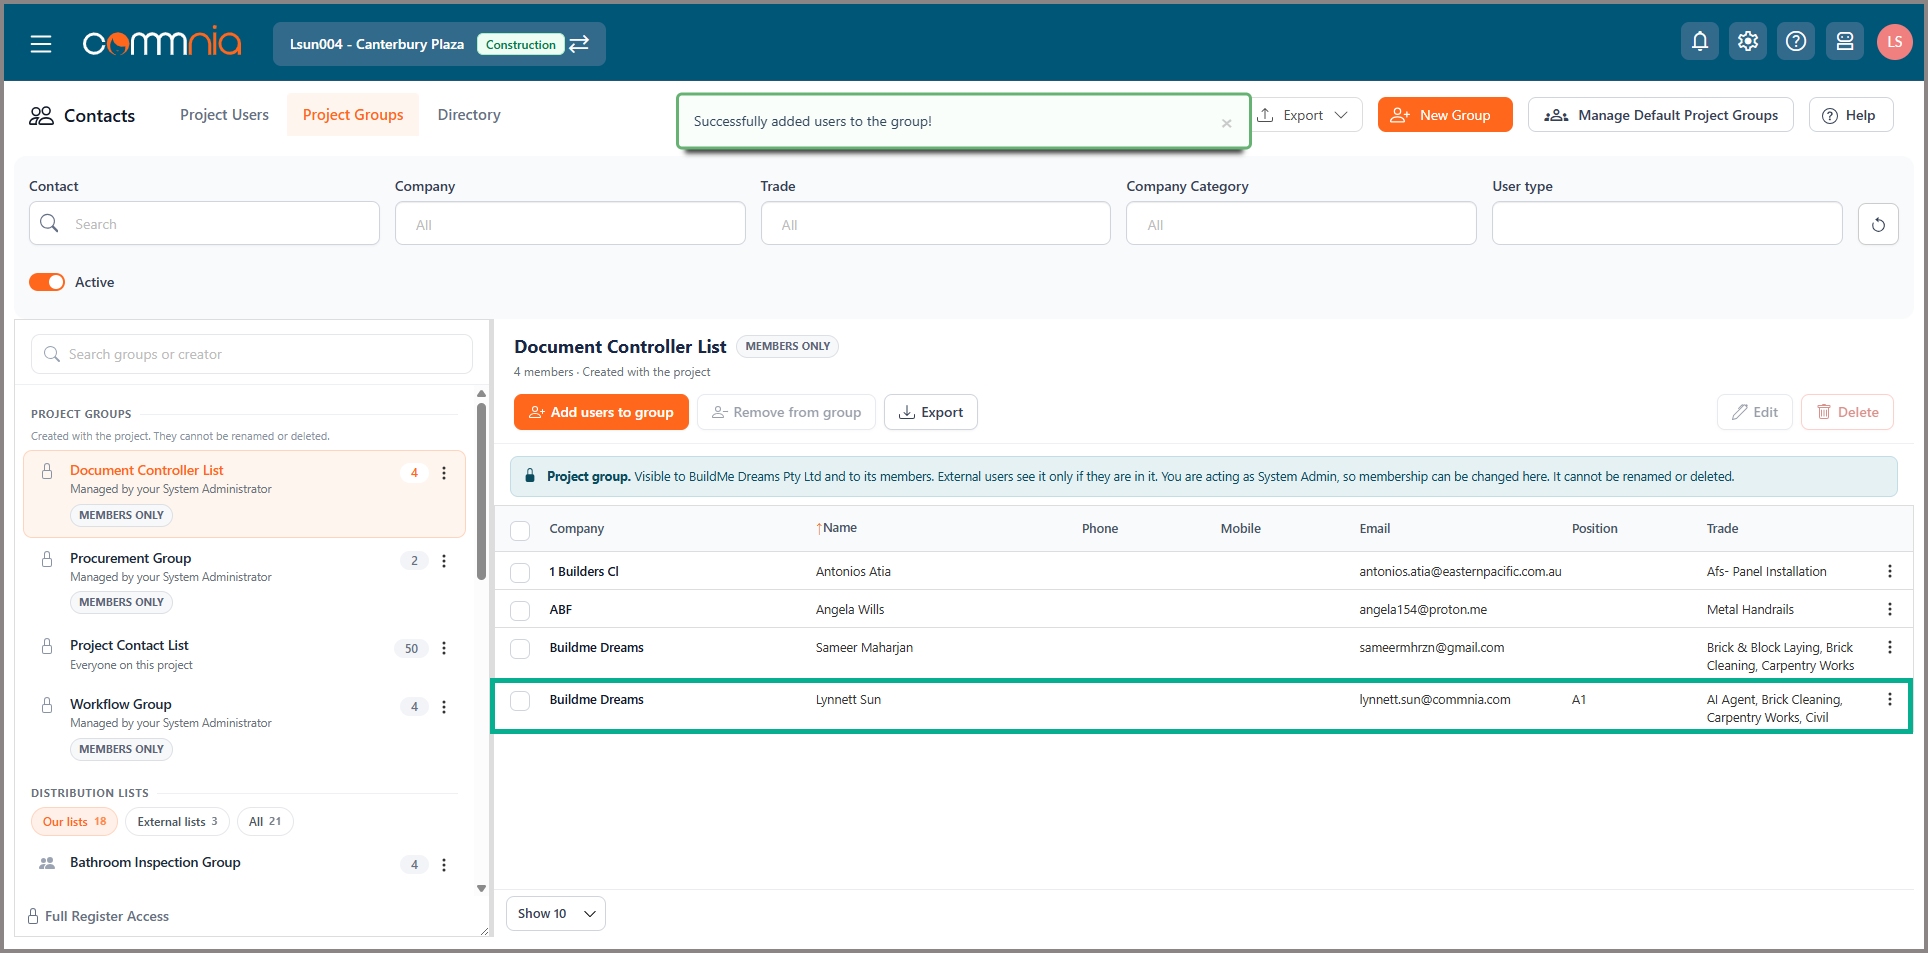Toggle the Active switch off
The width and height of the screenshot is (1928, 953).
(47, 282)
